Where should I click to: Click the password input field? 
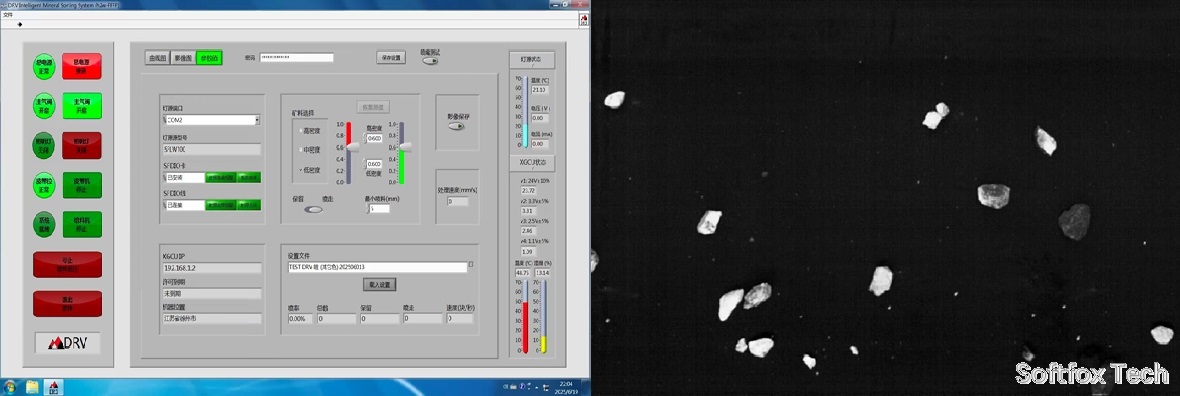coord(297,57)
